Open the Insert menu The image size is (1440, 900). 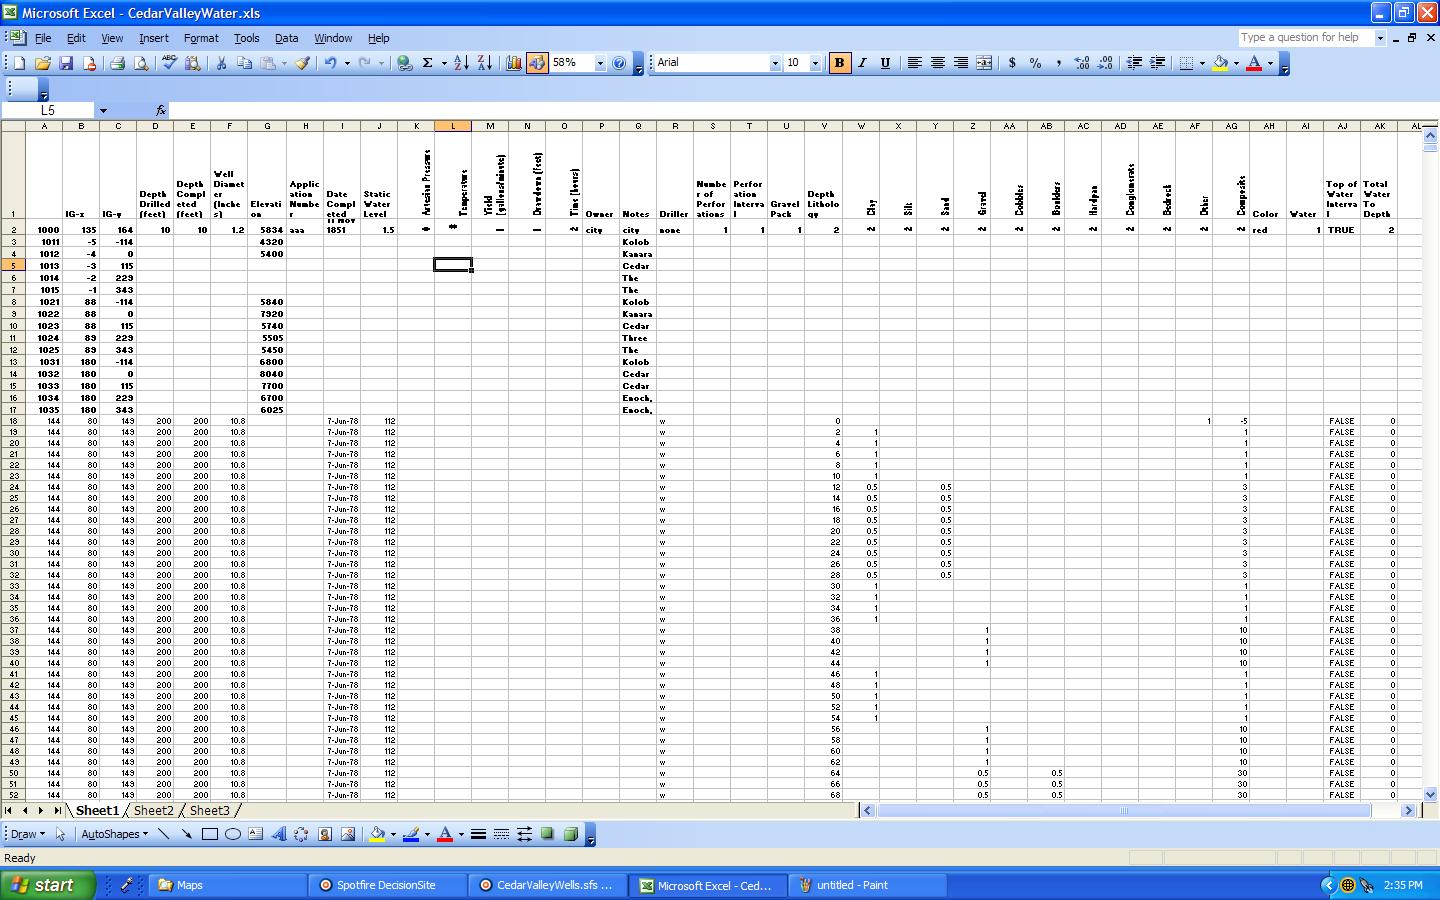pos(153,38)
